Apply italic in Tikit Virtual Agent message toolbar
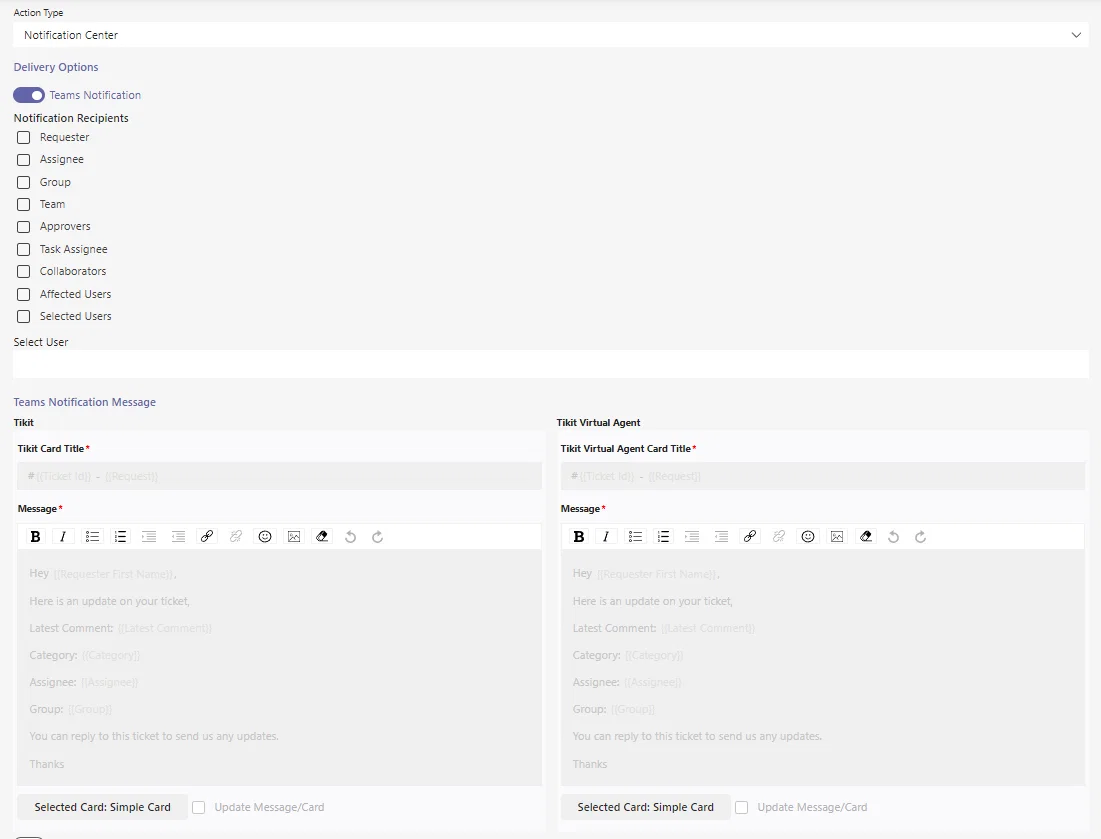 click(606, 536)
